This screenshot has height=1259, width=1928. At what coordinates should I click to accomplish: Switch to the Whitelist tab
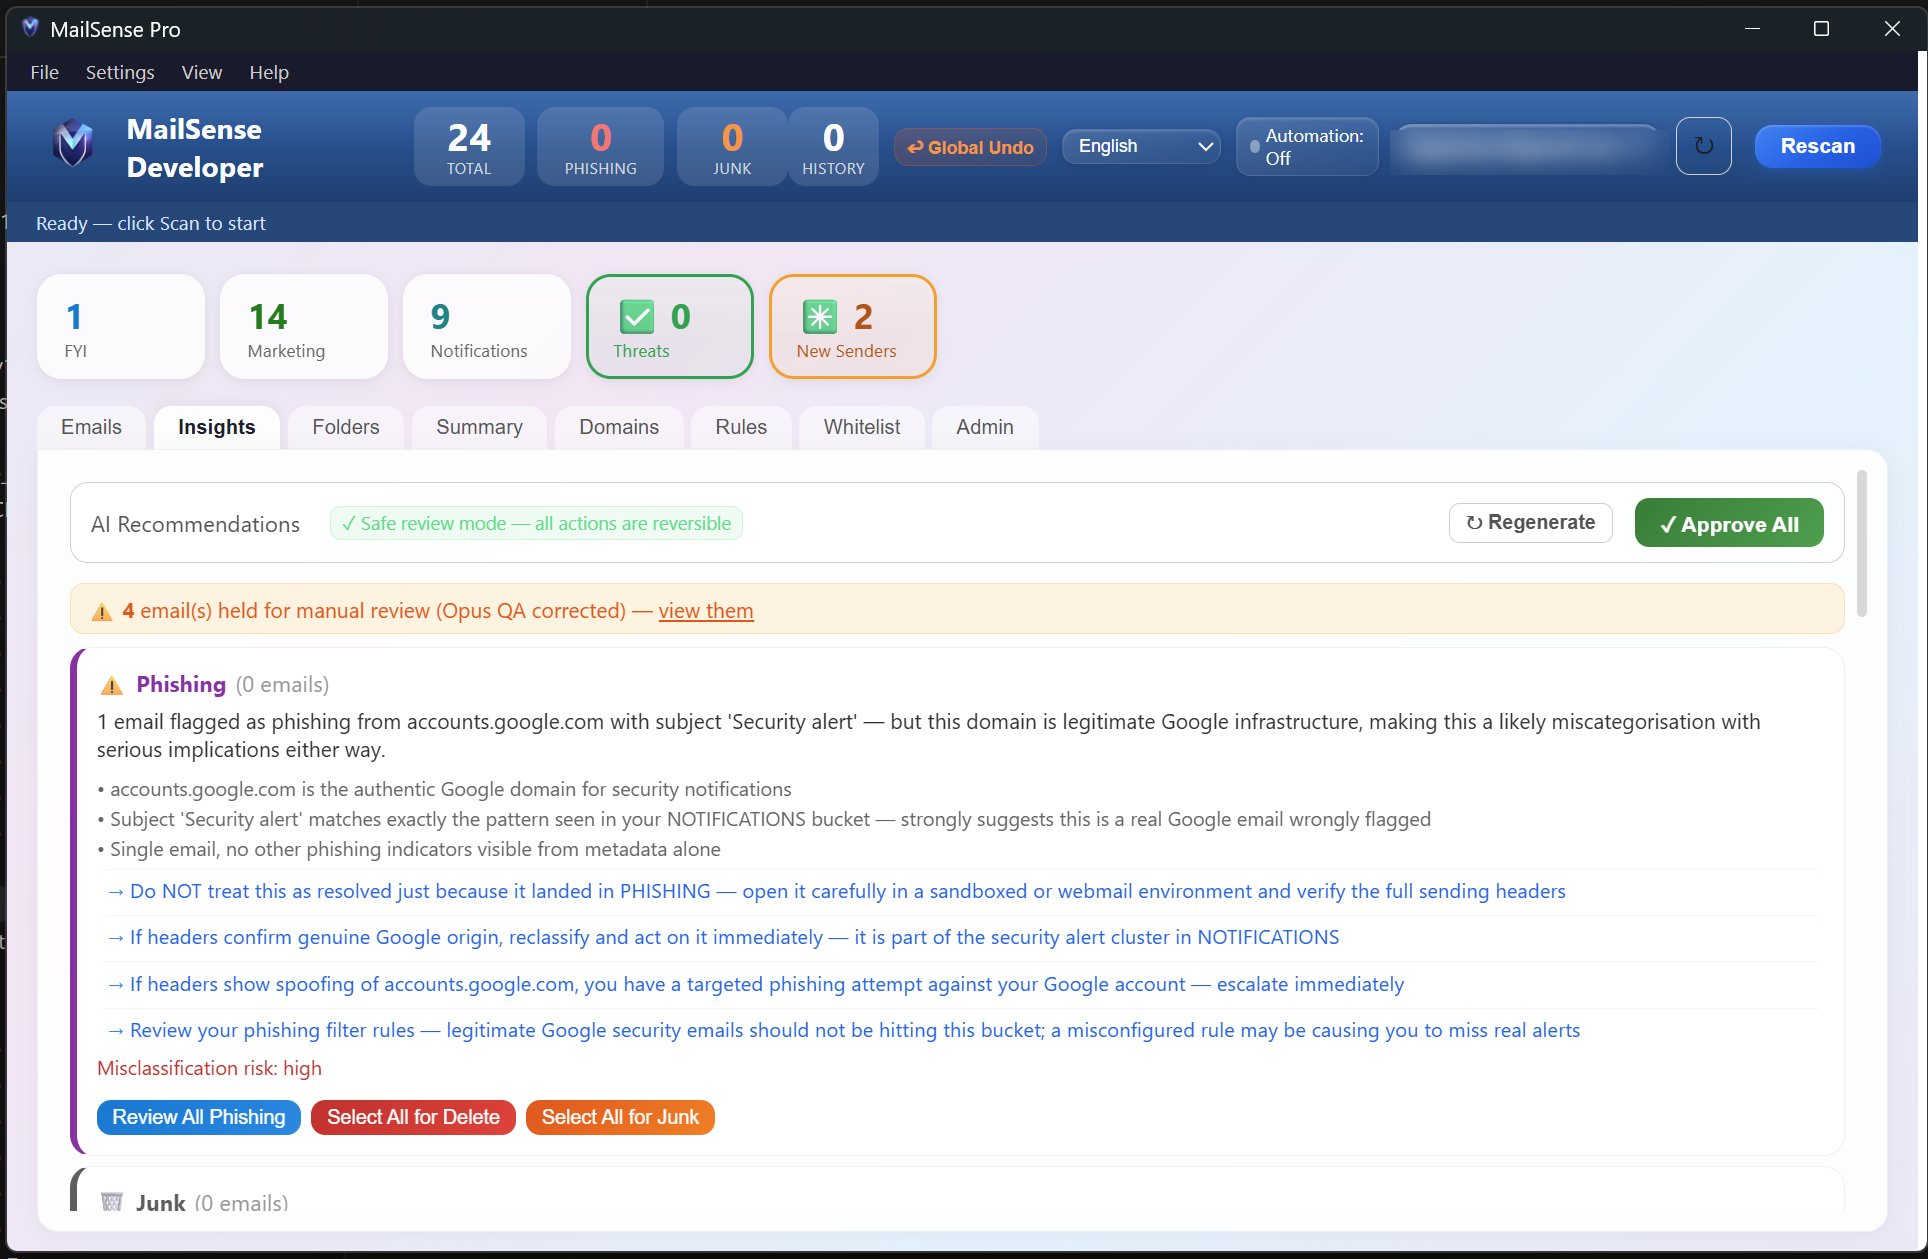tap(862, 427)
